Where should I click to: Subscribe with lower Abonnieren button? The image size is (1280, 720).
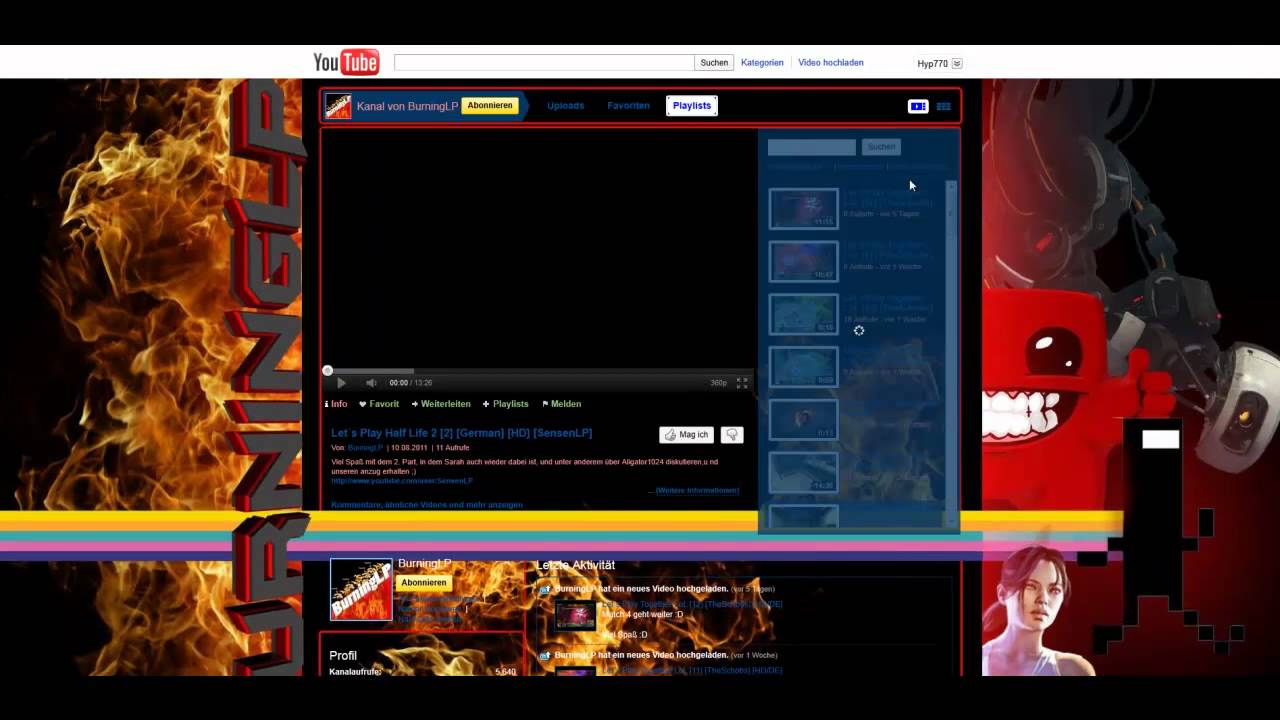point(424,583)
